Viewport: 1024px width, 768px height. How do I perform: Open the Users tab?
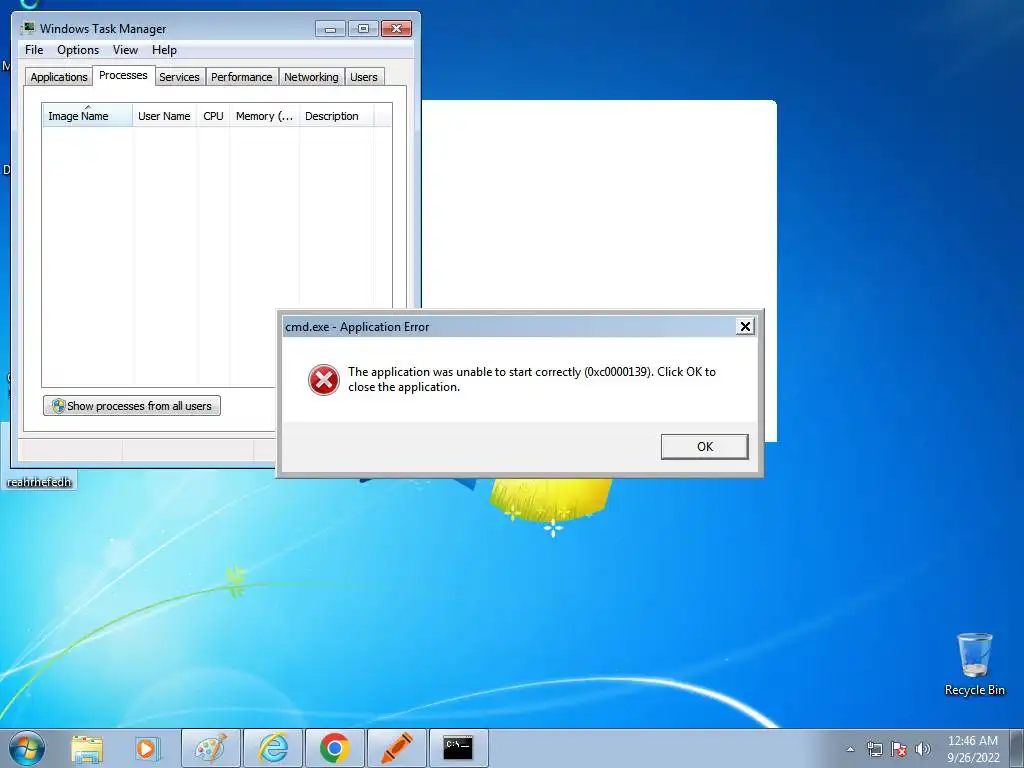363,77
